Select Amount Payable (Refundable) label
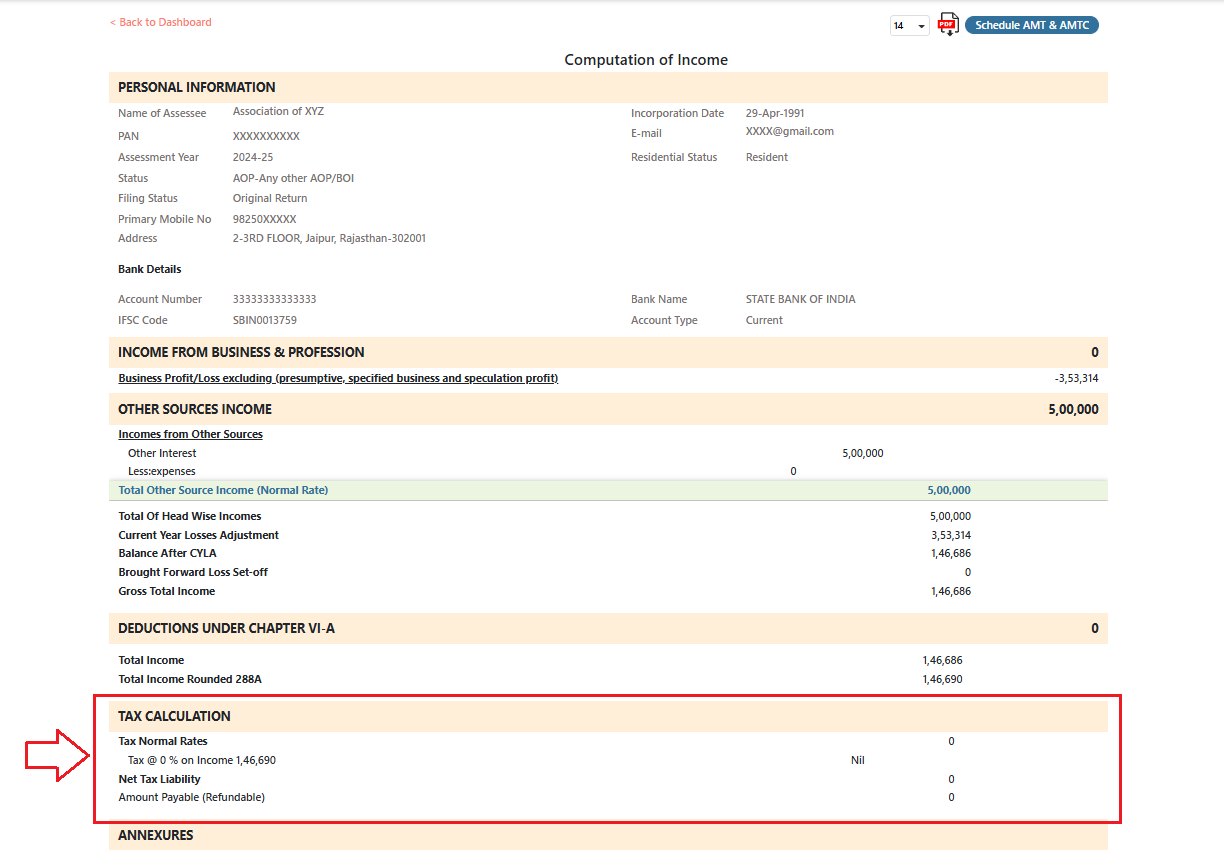This screenshot has height=853, width=1224. tap(192, 797)
